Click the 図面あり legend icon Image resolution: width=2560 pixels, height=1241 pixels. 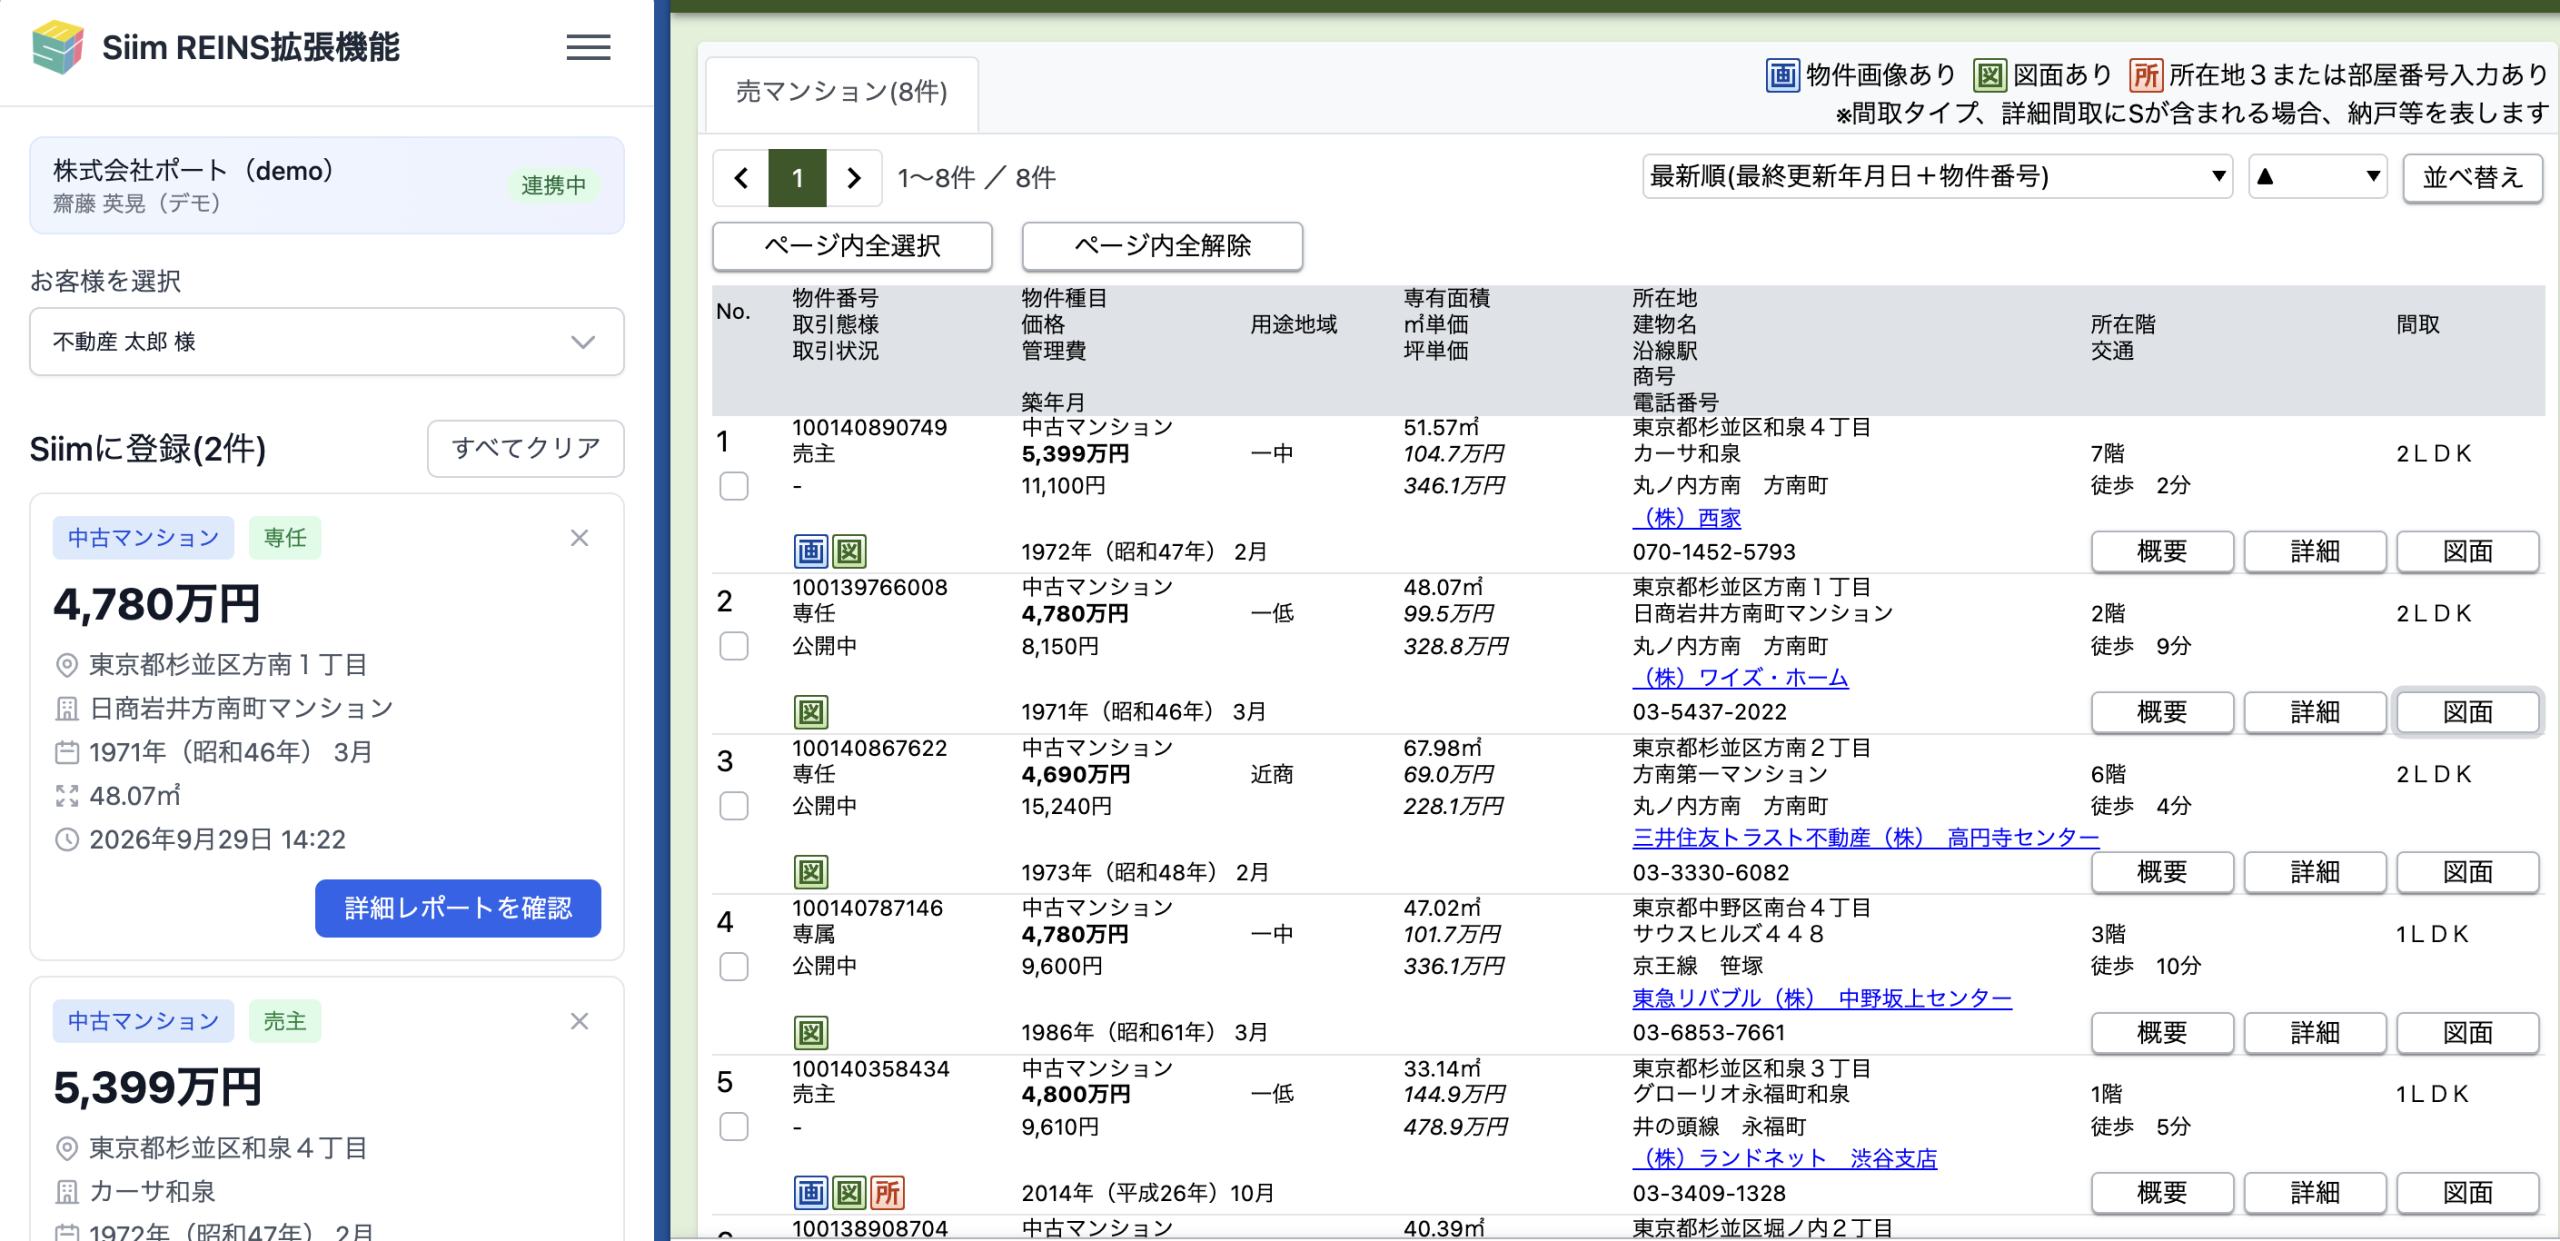[1990, 75]
